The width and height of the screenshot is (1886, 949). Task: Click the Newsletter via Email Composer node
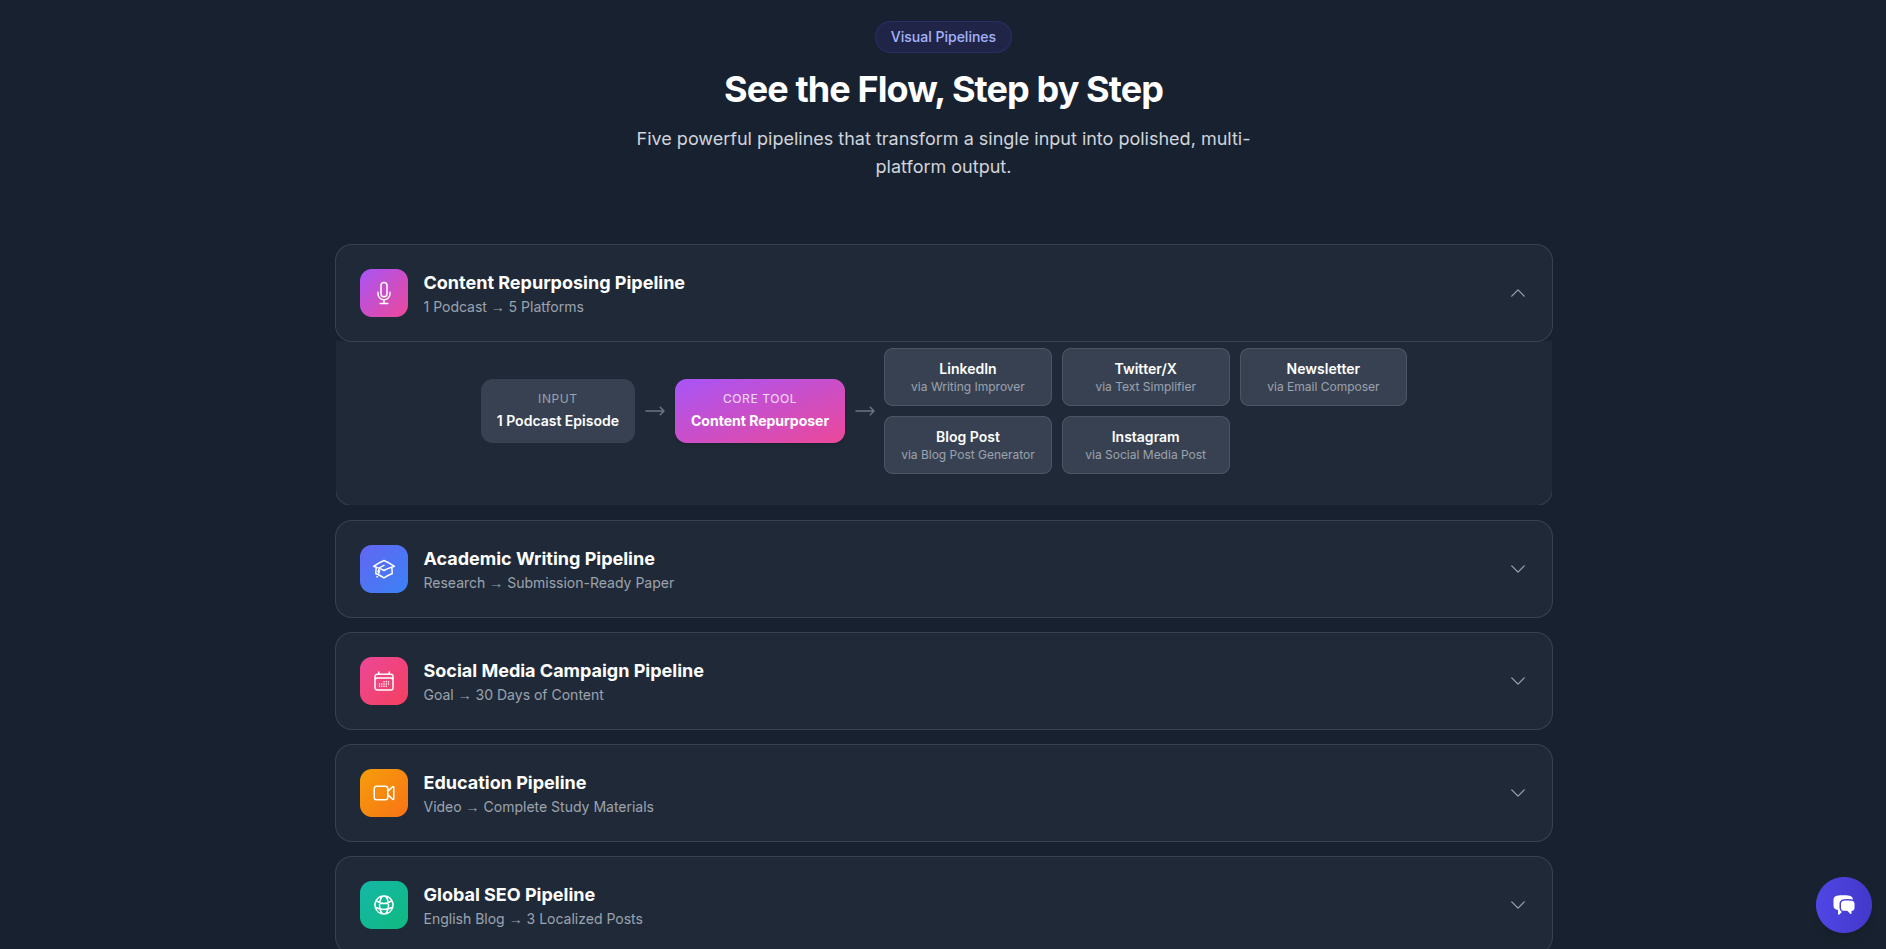1322,376
